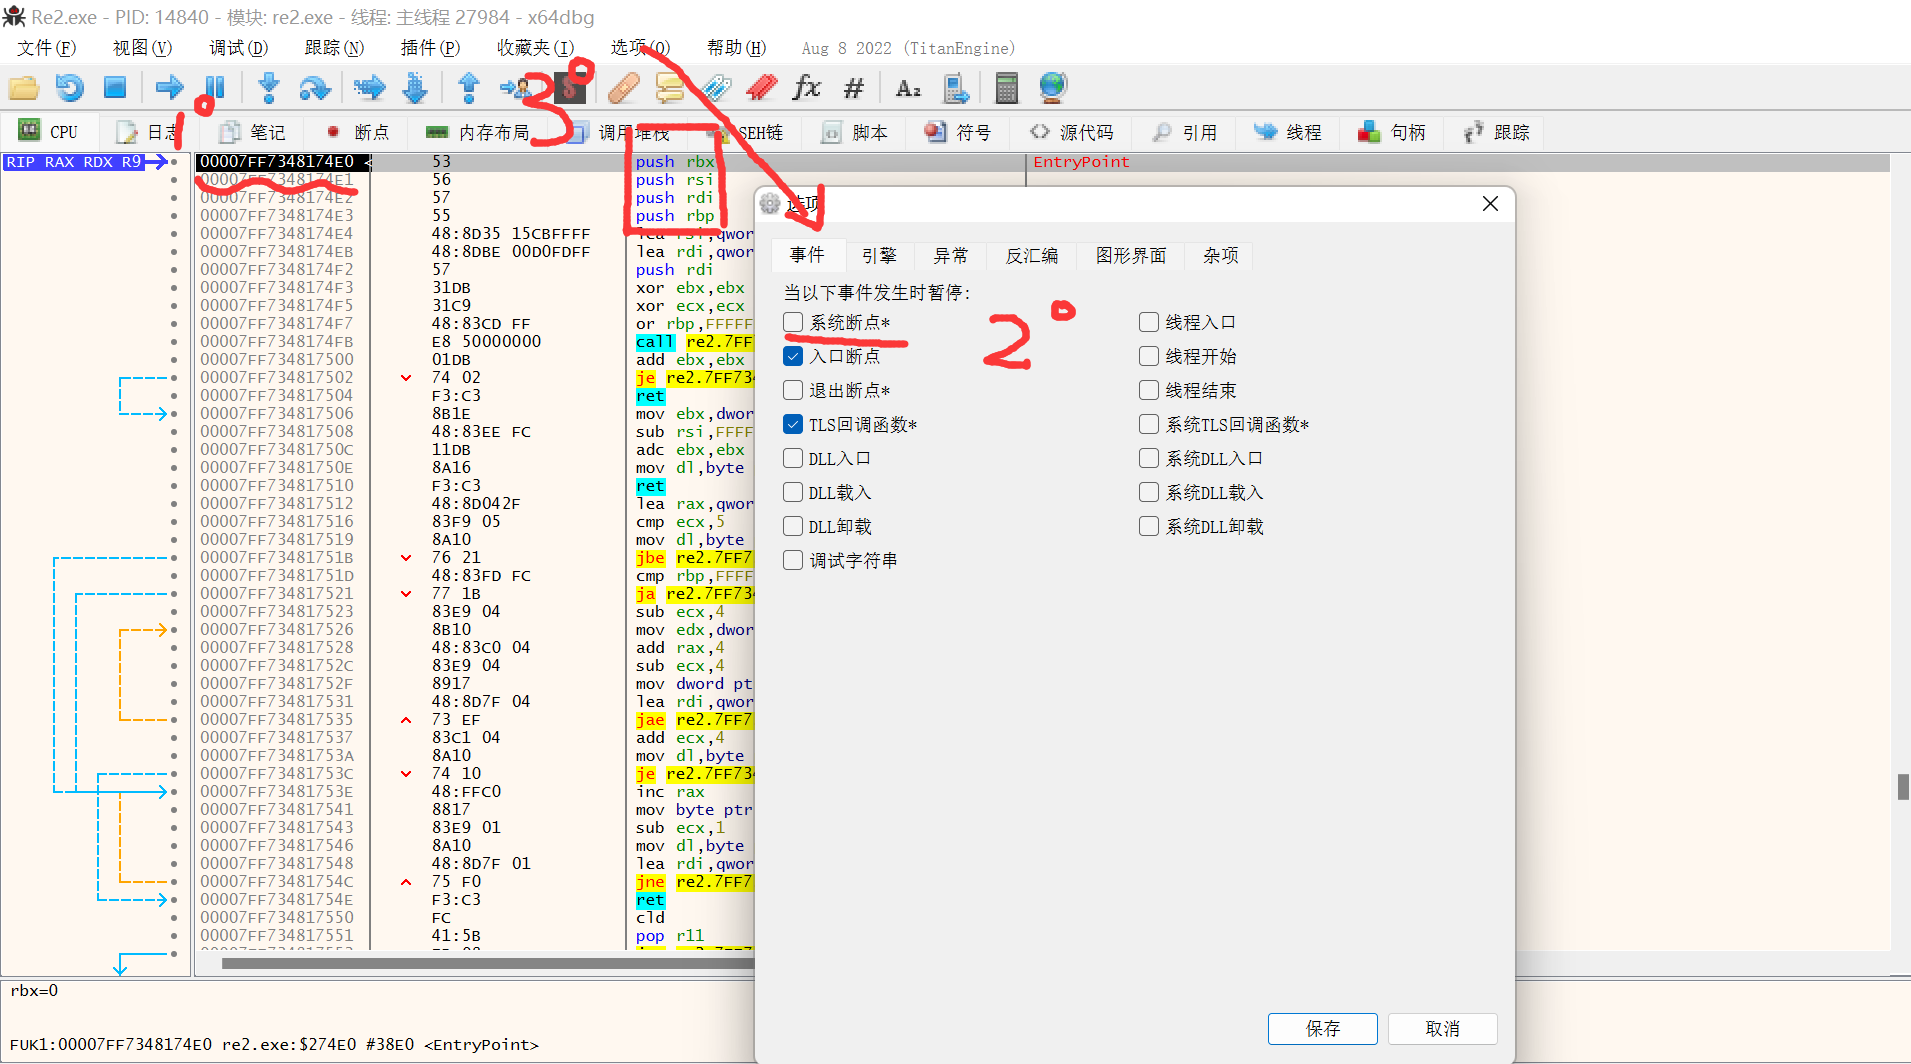Enable 系统DLL入口 checkbox
Image resolution: width=1911 pixels, height=1064 pixels.
[1149, 458]
